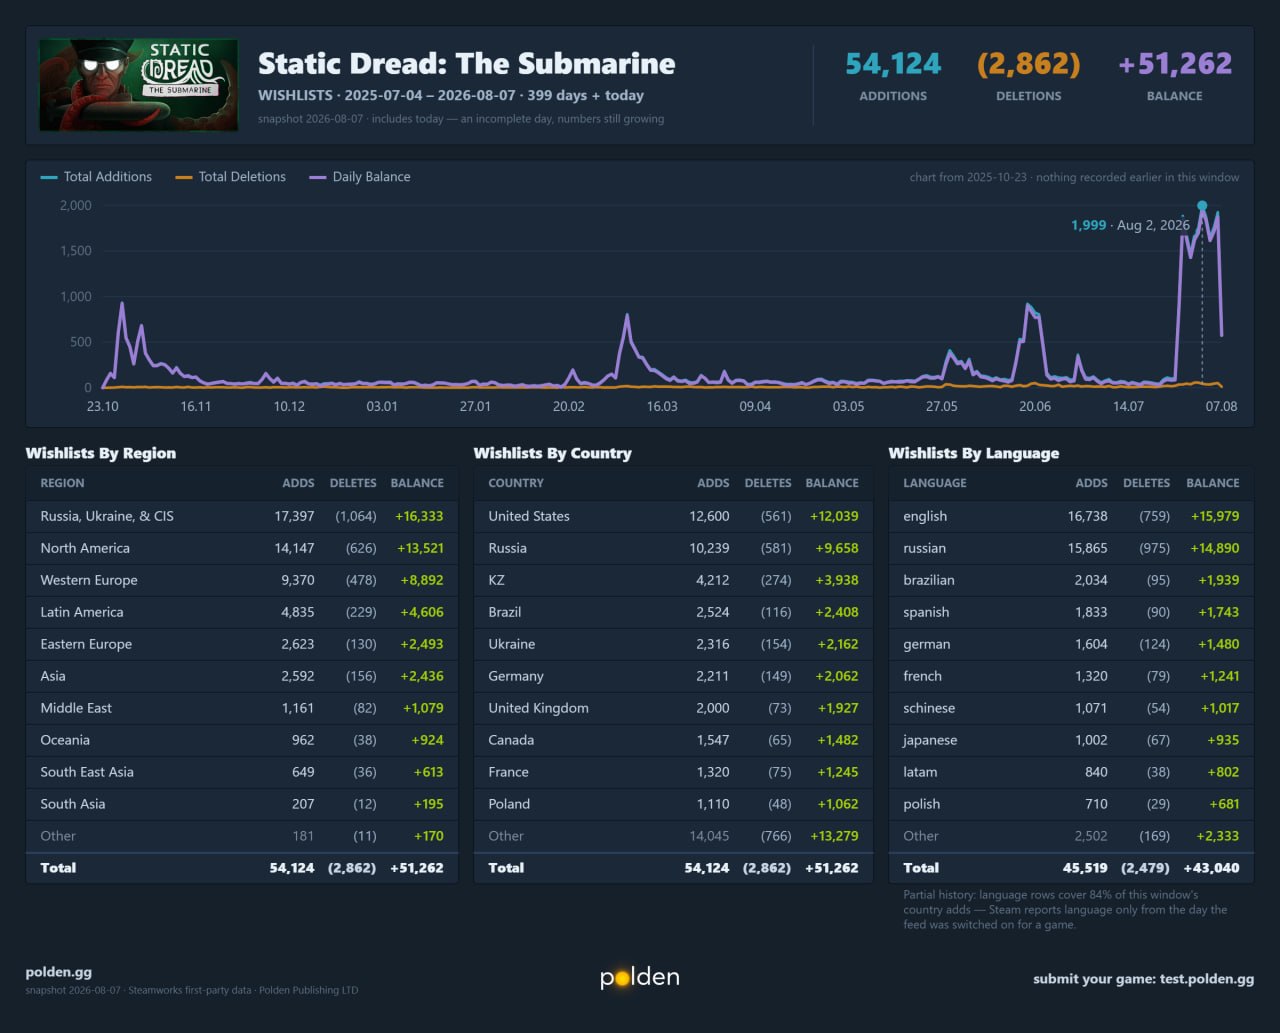Select the "South East Asia" region row
Image resolution: width=1280 pixels, height=1033 pixels.
[x=242, y=772]
